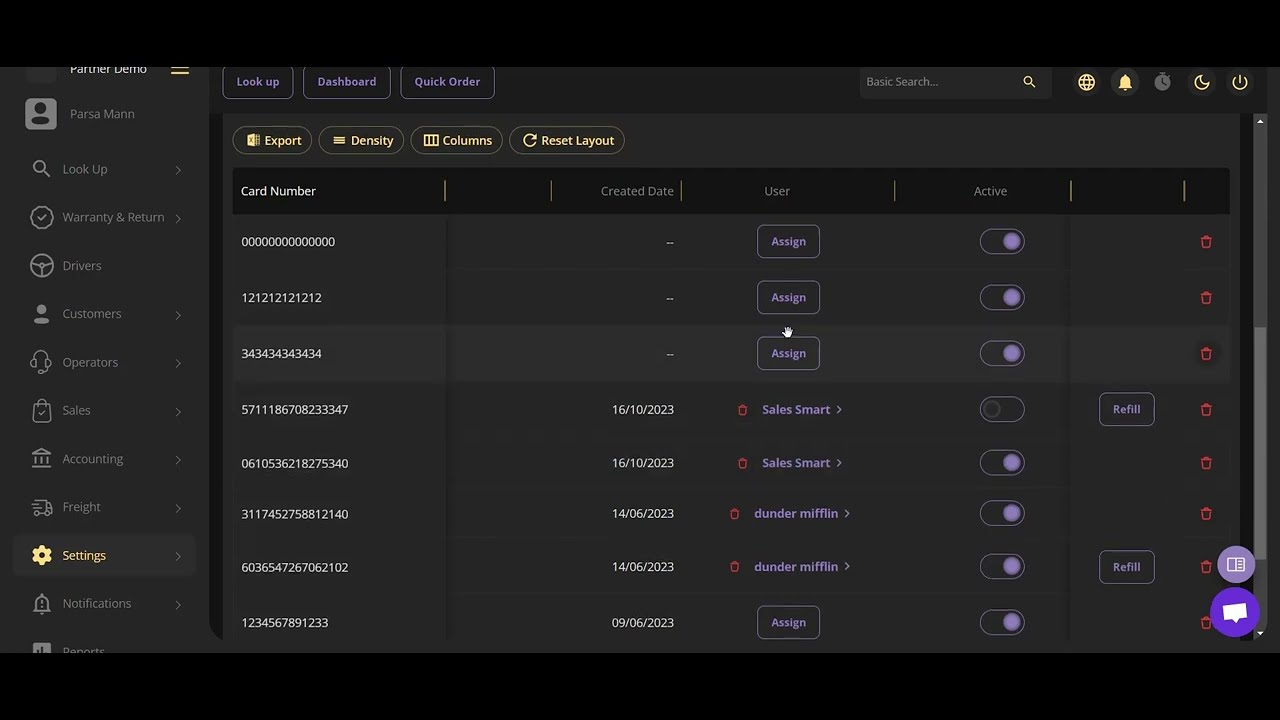The width and height of the screenshot is (1280, 720).
Task: Open the Columns chooser
Action: point(457,141)
